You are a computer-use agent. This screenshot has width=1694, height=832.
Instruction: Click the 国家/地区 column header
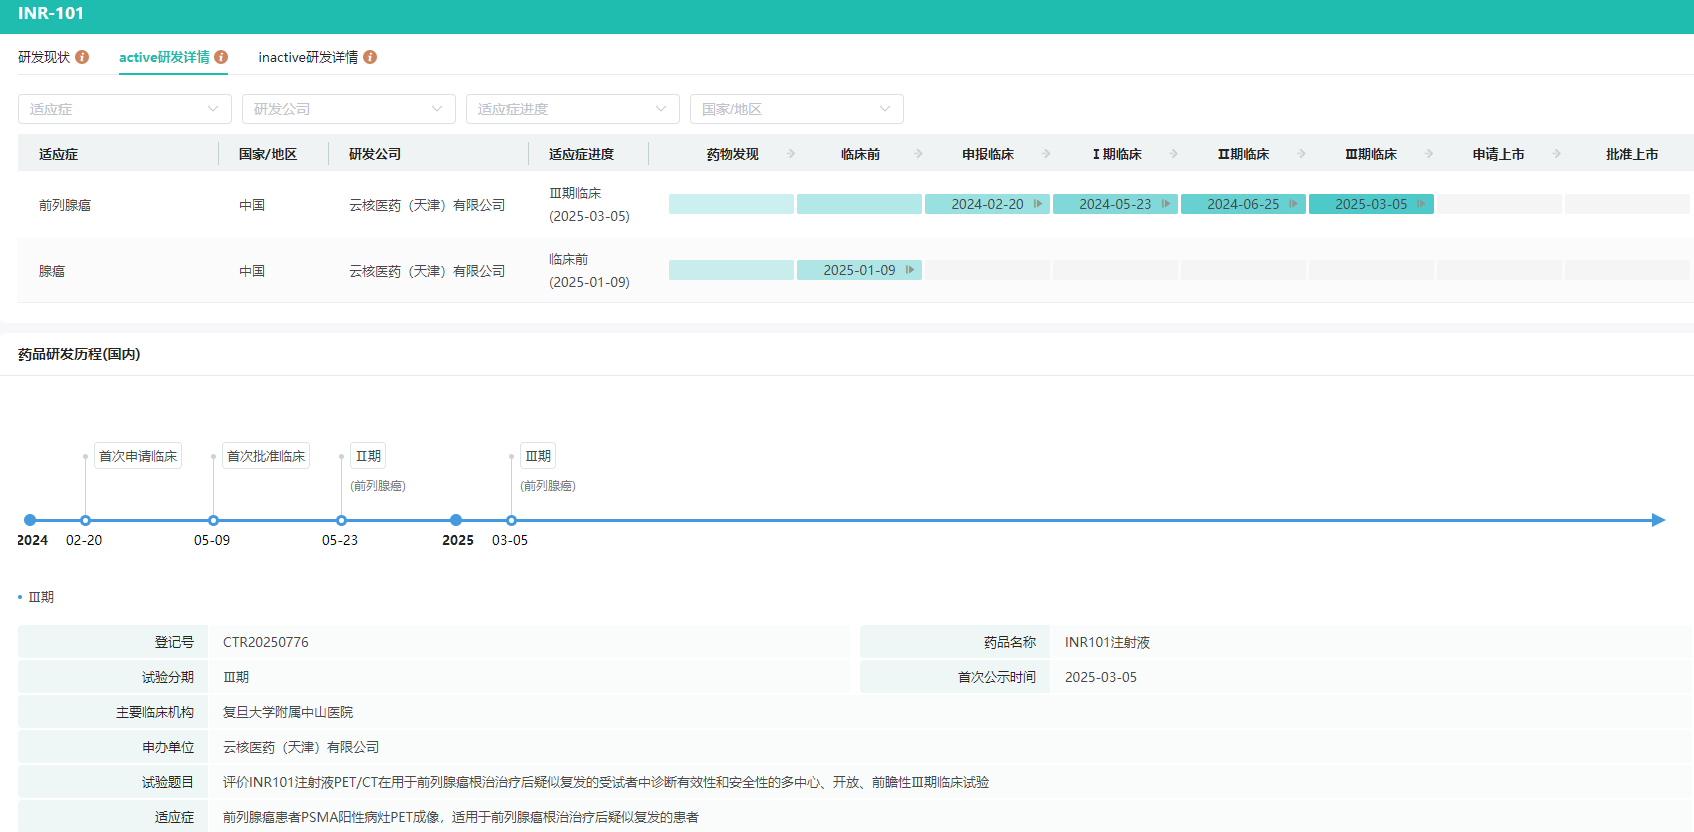268,154
